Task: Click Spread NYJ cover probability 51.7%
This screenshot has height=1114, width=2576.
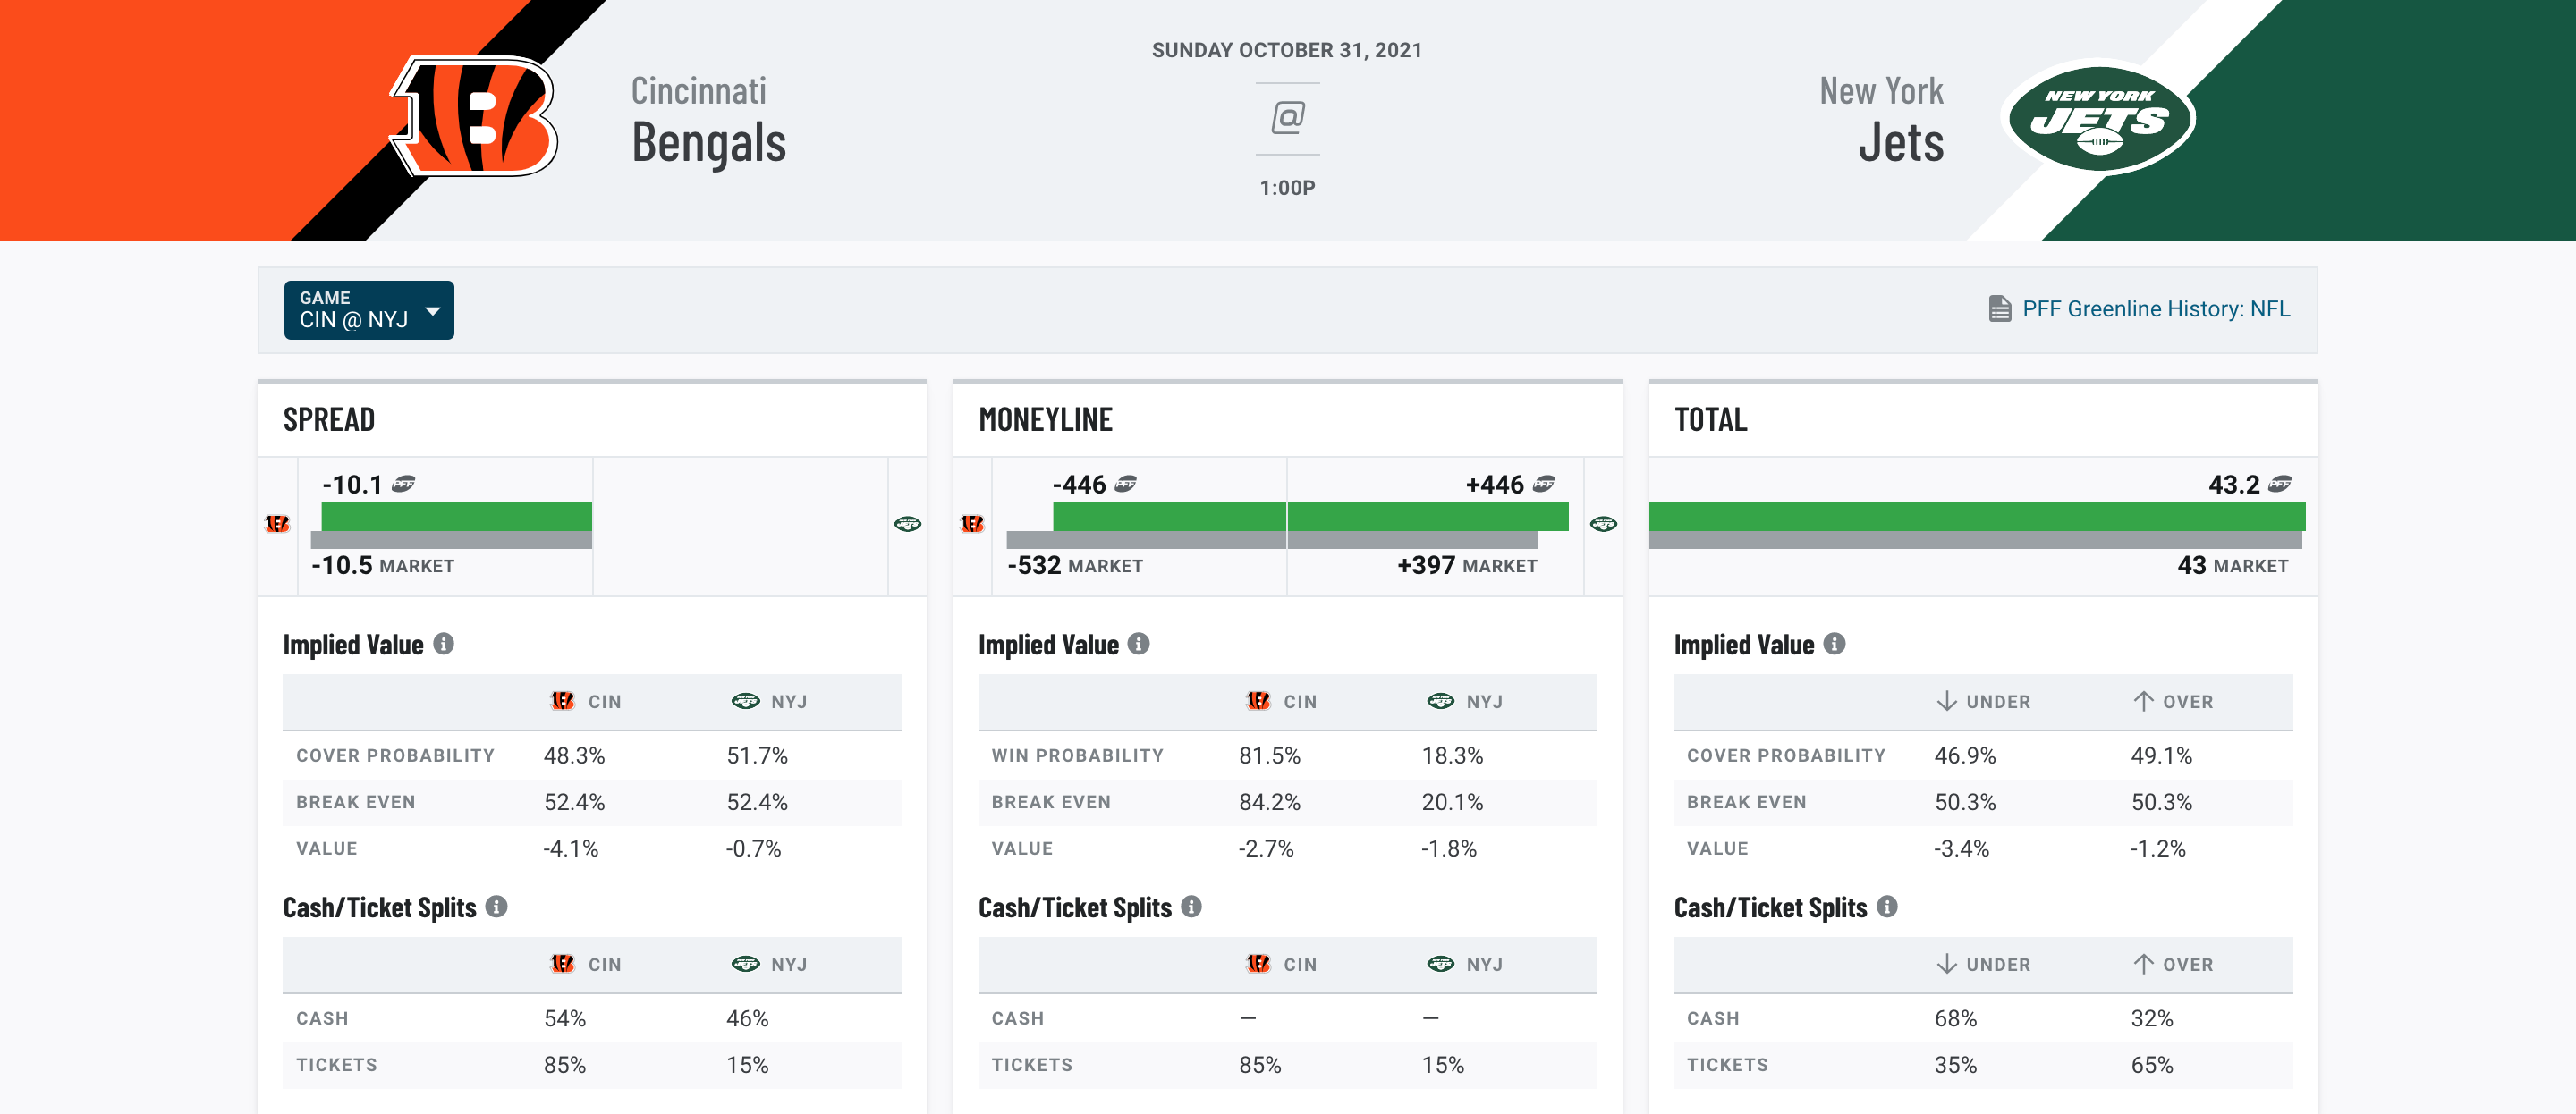Action: [757, 756]
